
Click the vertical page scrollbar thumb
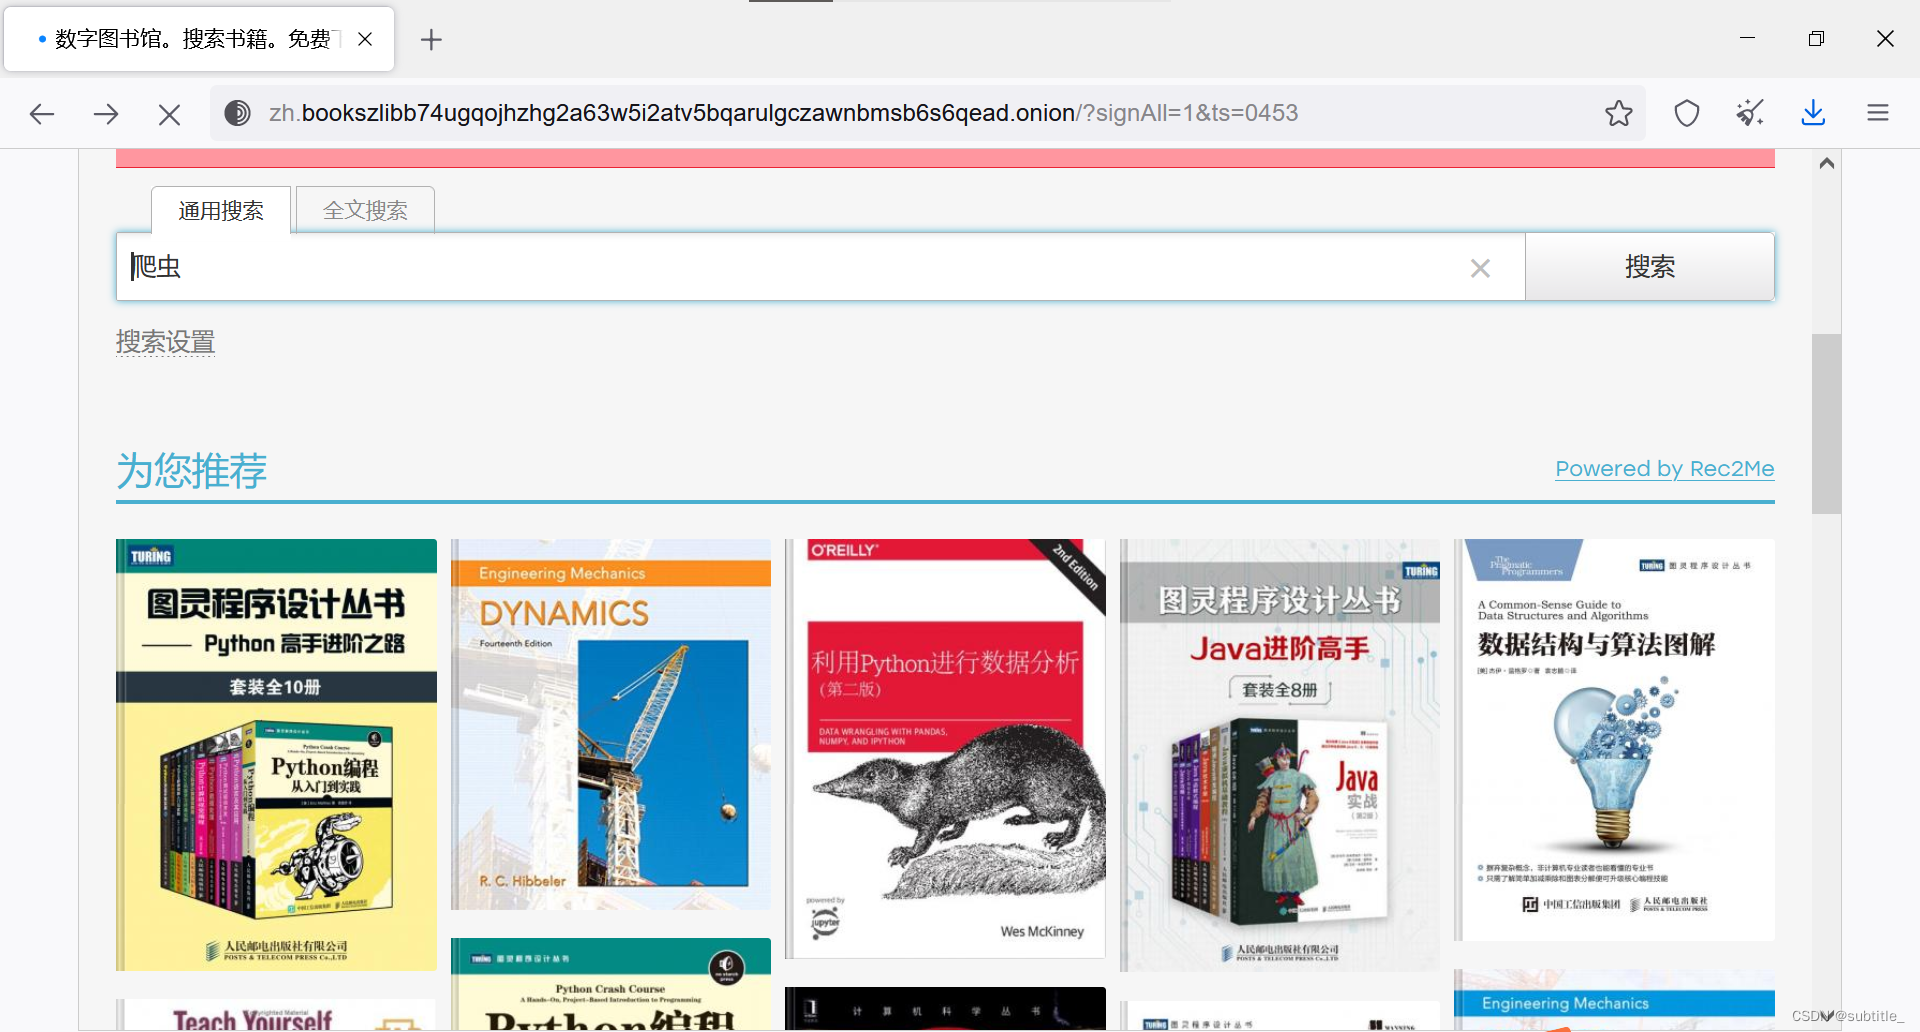pyautogui.click(x=1827, y=424)
